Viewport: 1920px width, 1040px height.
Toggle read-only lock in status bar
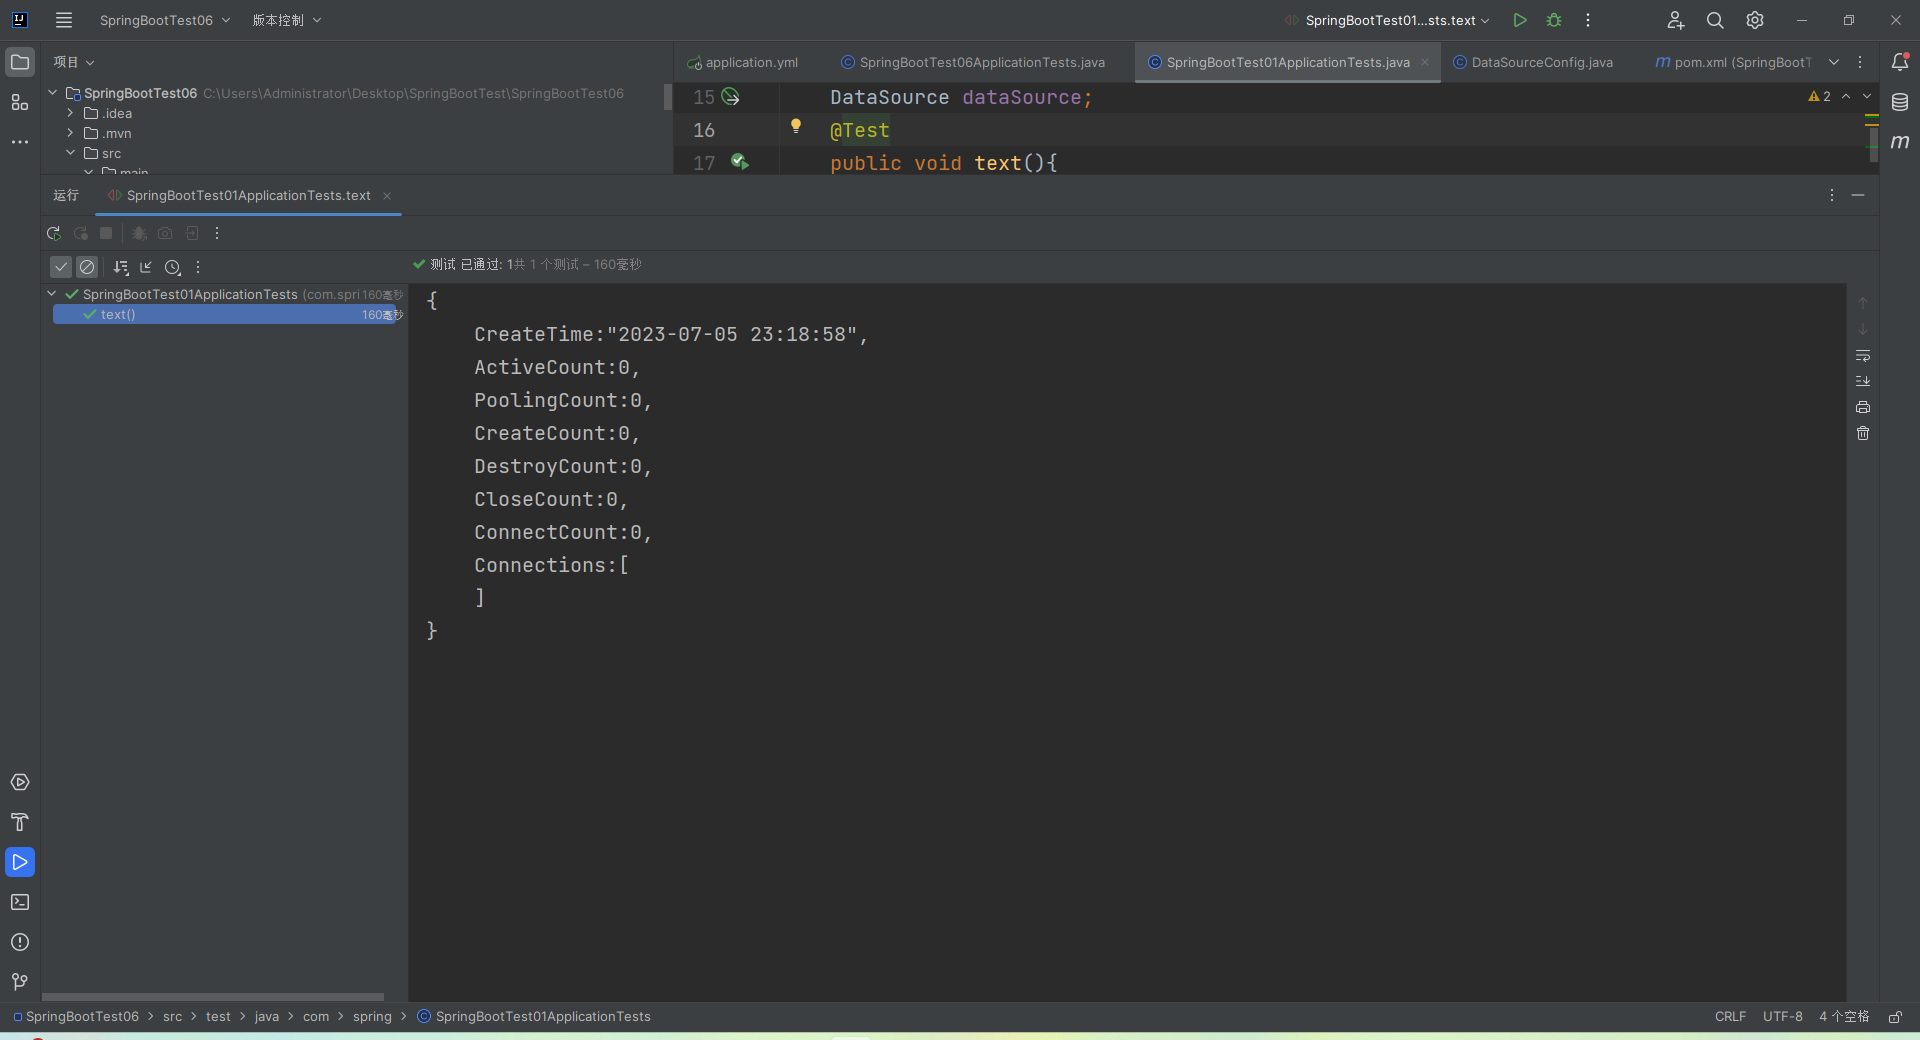coord(1895,1016)
